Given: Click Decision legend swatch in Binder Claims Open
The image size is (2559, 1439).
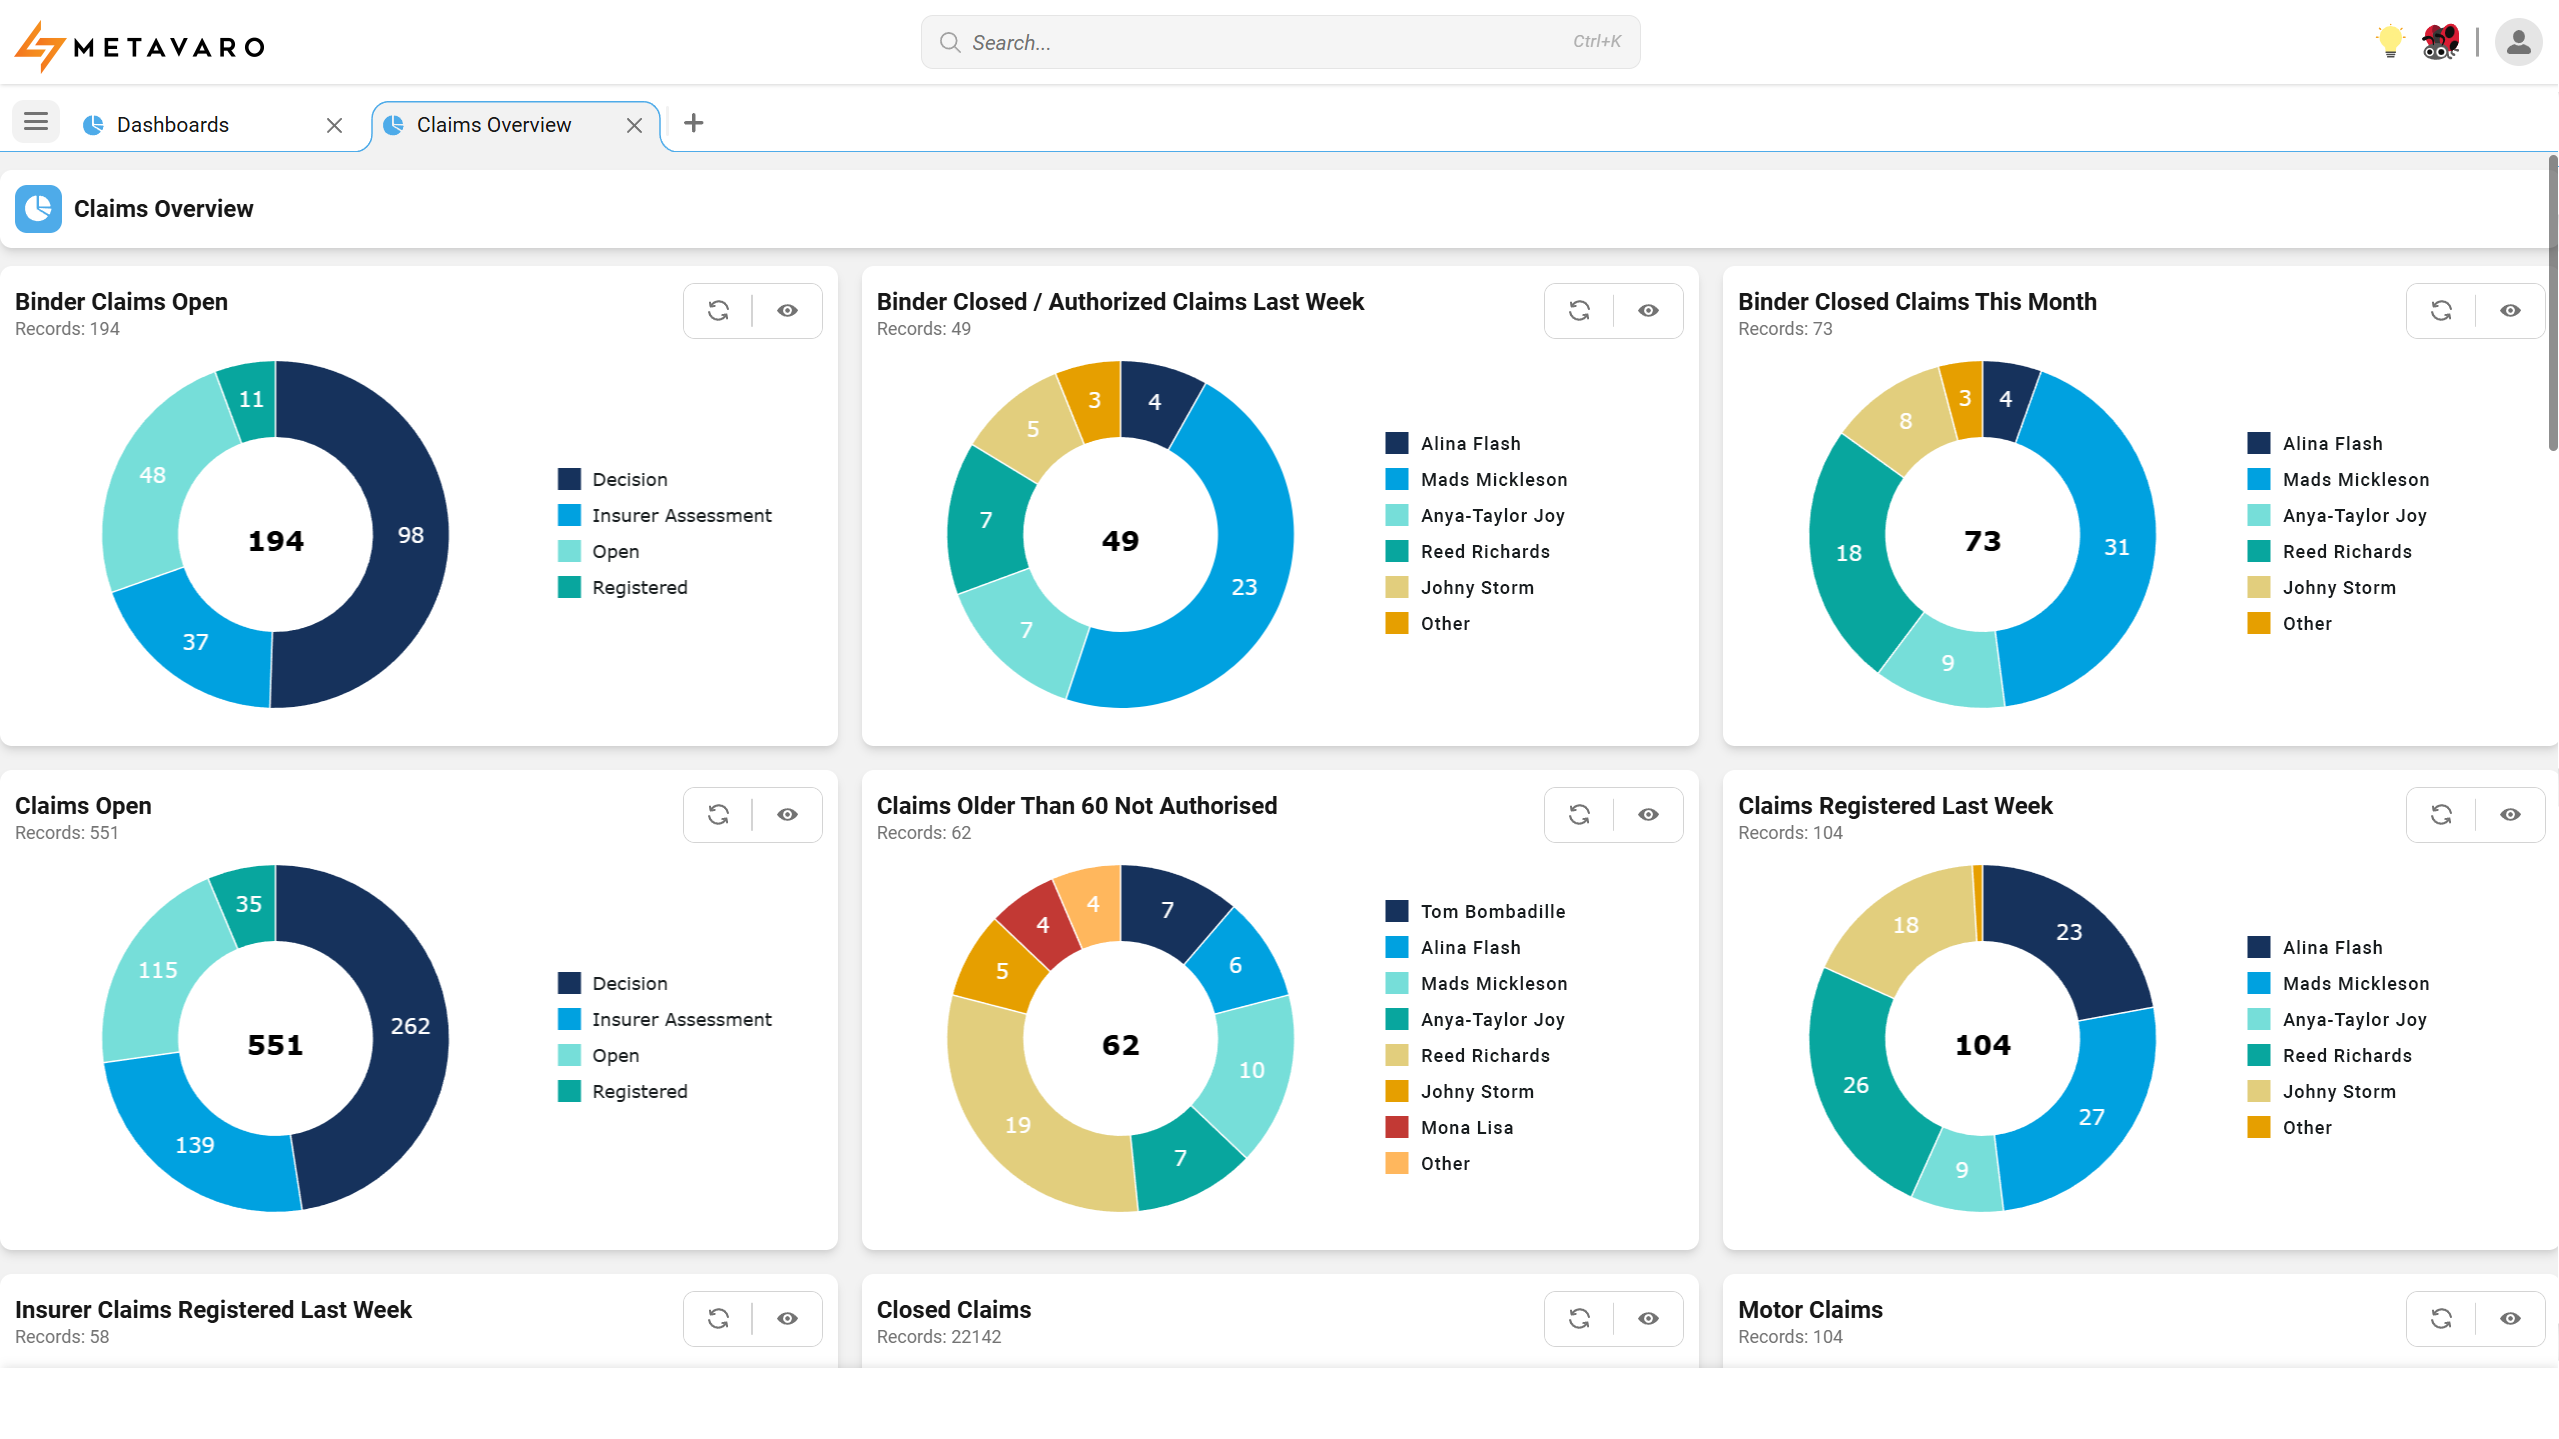Looking at the screenshot, I should coord(569,479).
